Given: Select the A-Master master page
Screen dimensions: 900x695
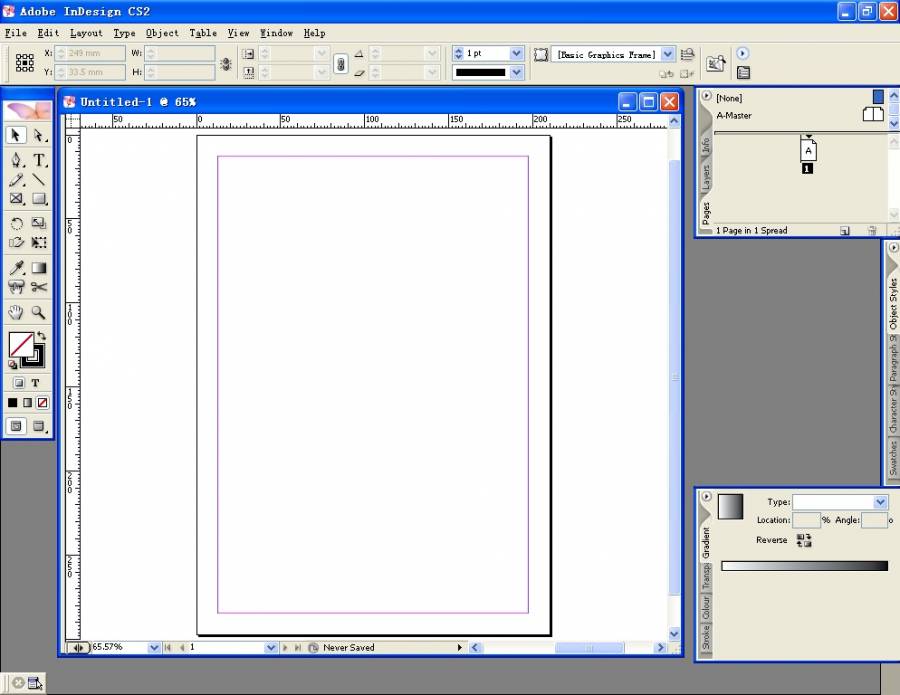Looking at the screenshot, I should [x=734, y=115].
